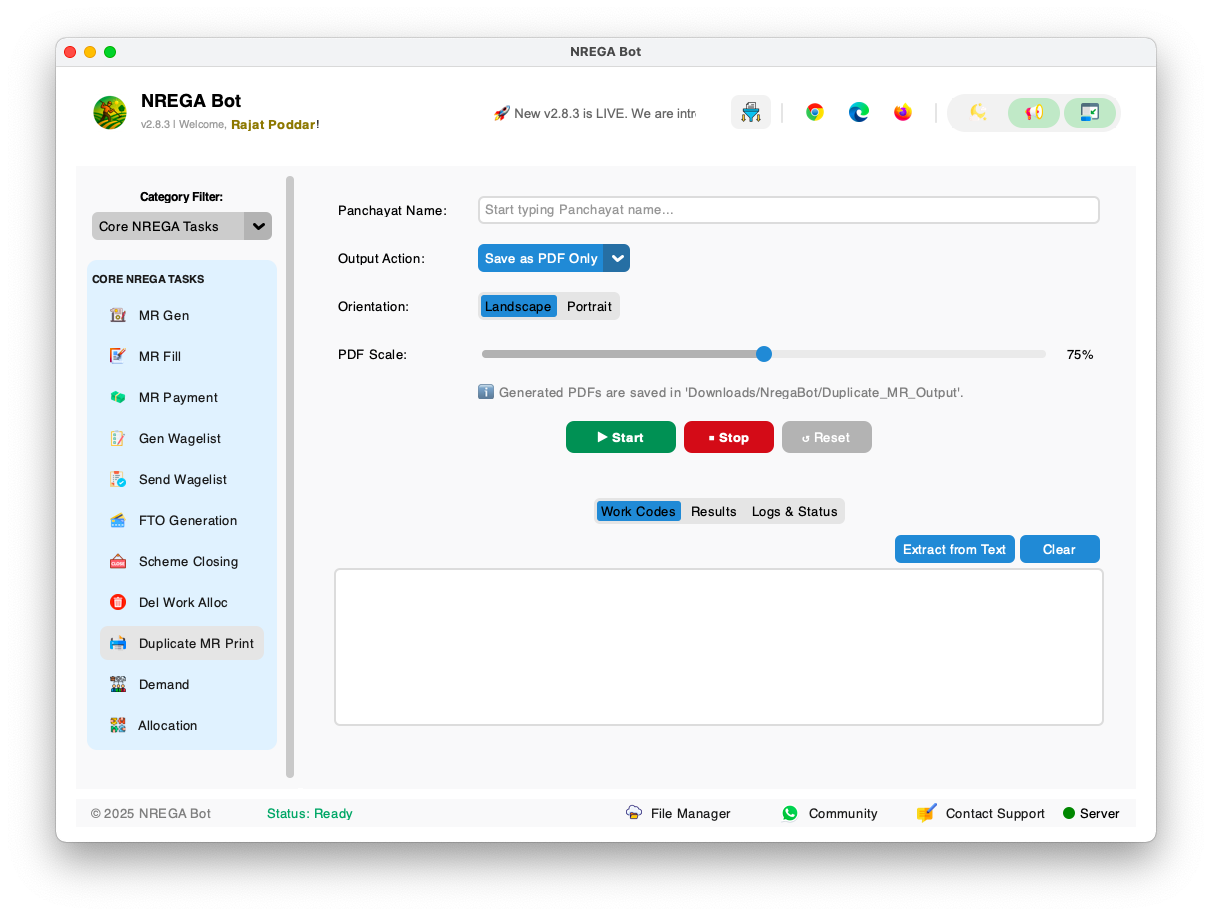Click the Status: Ready text
The image size is (1212, 916).
click(x=310, y=813)
